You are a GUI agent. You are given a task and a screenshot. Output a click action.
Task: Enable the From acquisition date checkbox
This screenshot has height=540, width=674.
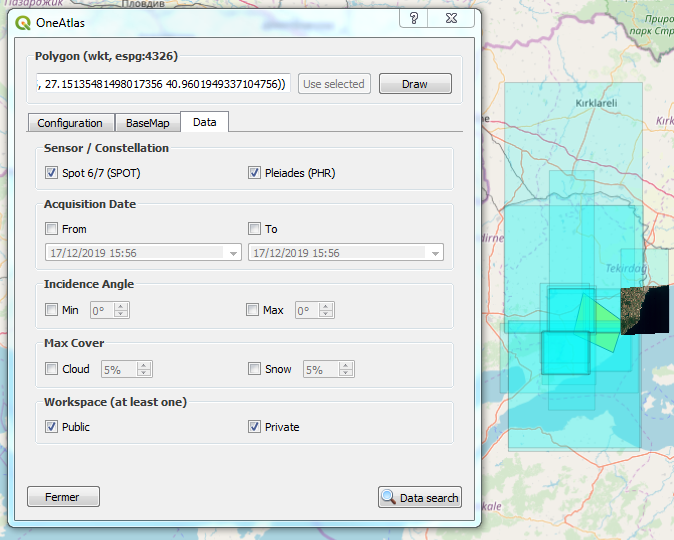coord(51,229)
